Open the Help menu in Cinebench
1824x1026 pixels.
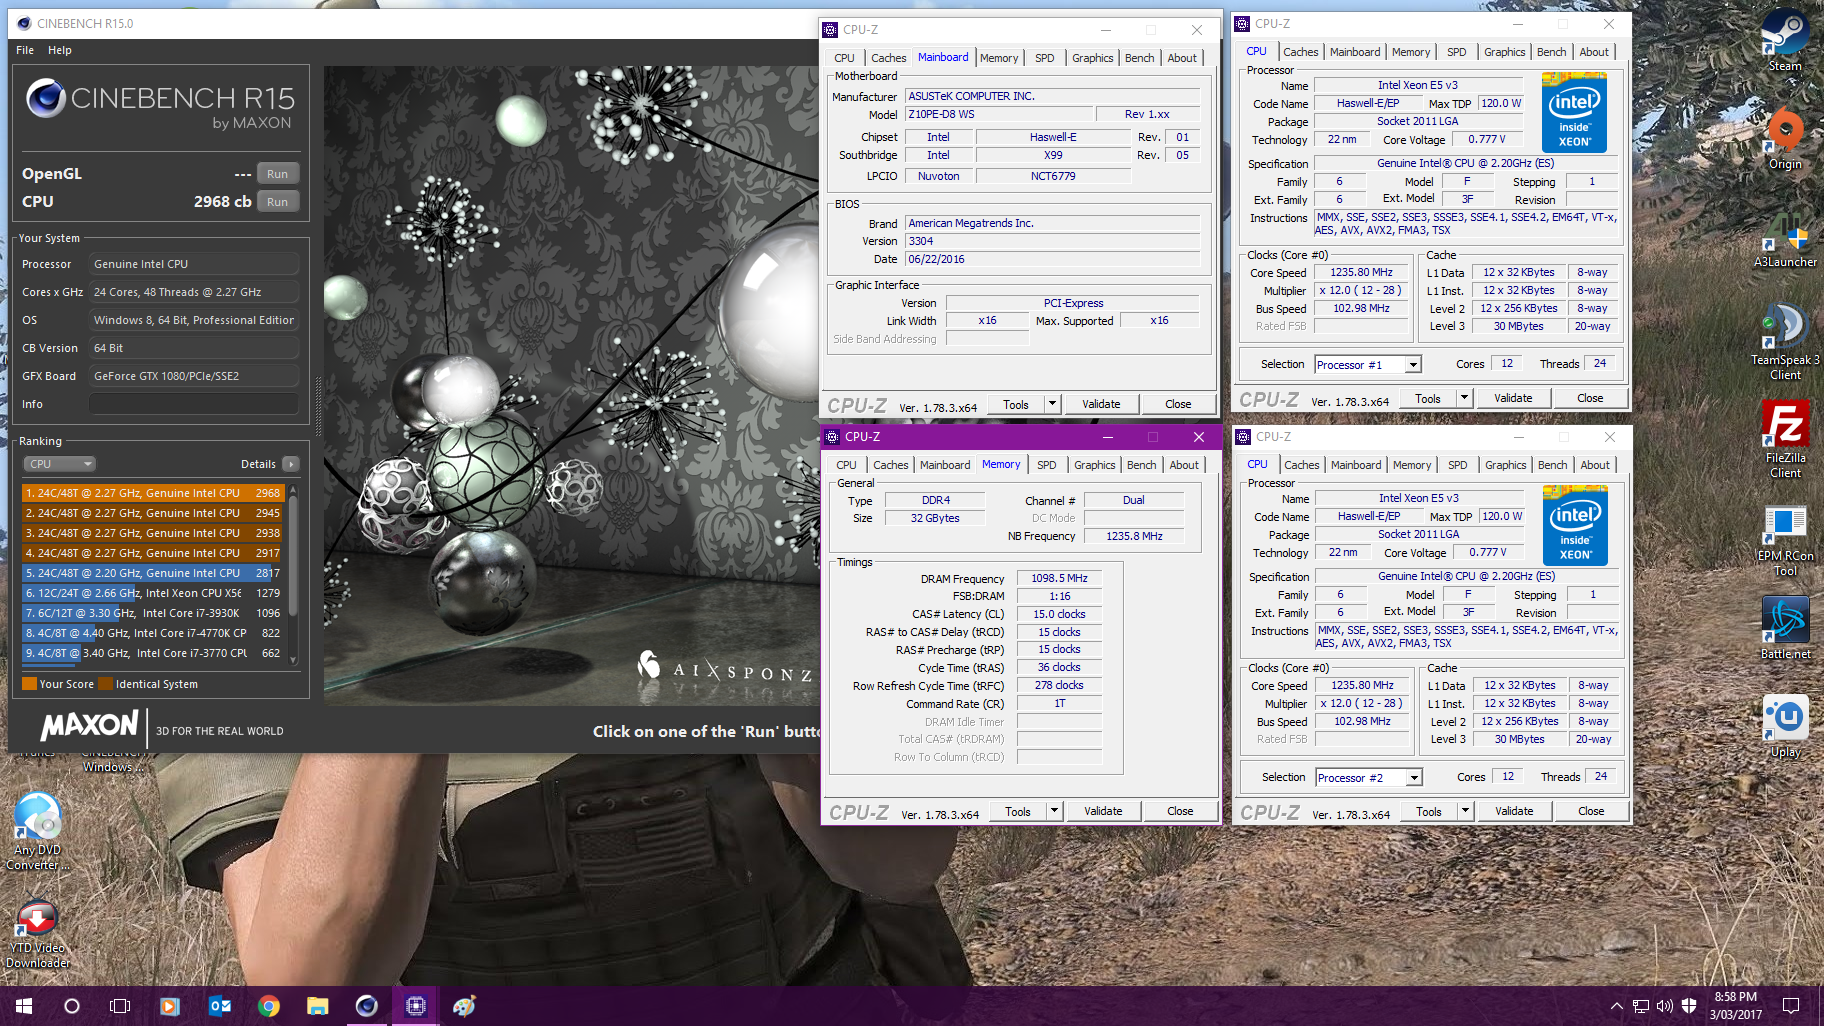point(60,50)
